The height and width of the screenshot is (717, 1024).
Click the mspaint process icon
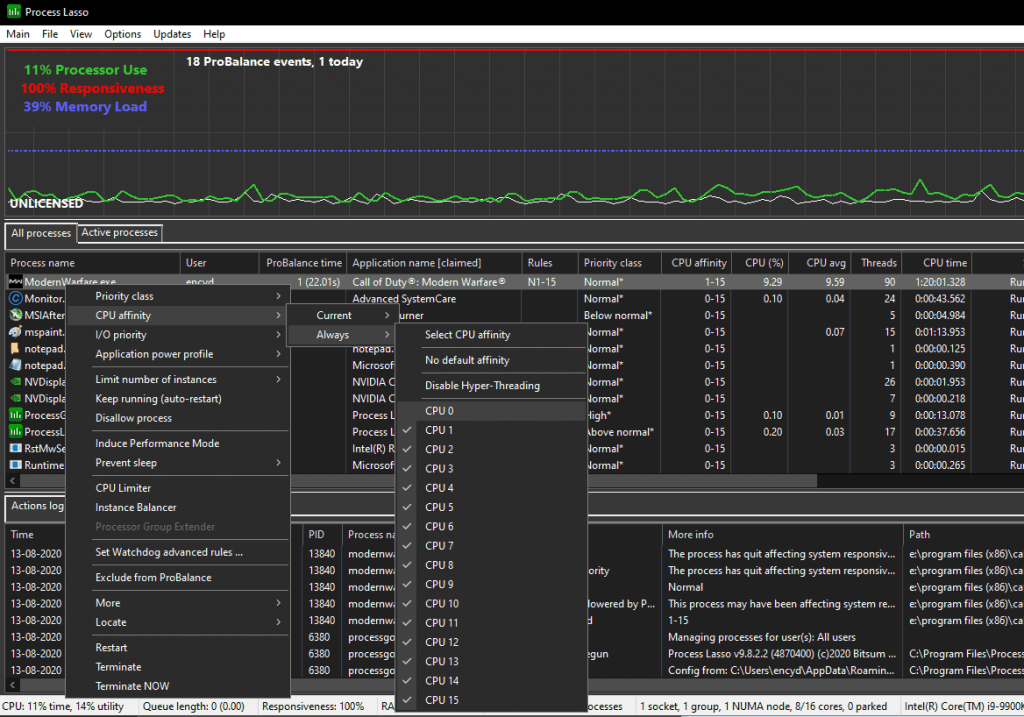[16, 332]
